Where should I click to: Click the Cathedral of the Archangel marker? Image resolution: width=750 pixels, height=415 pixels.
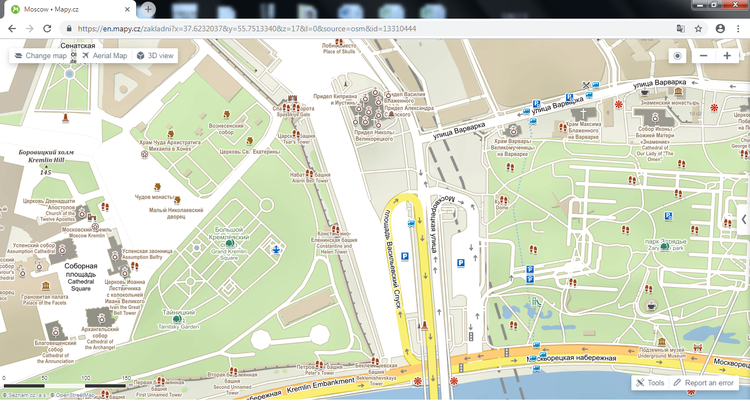point(101,318)
